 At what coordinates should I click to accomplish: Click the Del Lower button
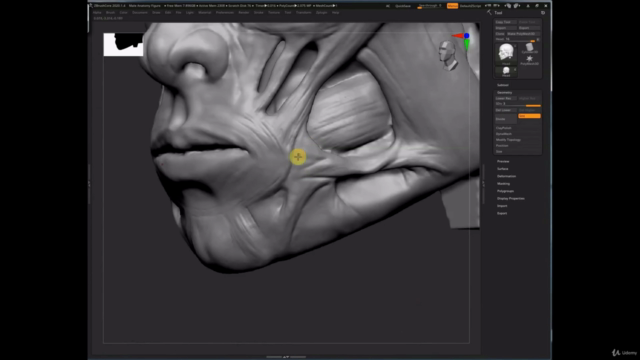506,110
